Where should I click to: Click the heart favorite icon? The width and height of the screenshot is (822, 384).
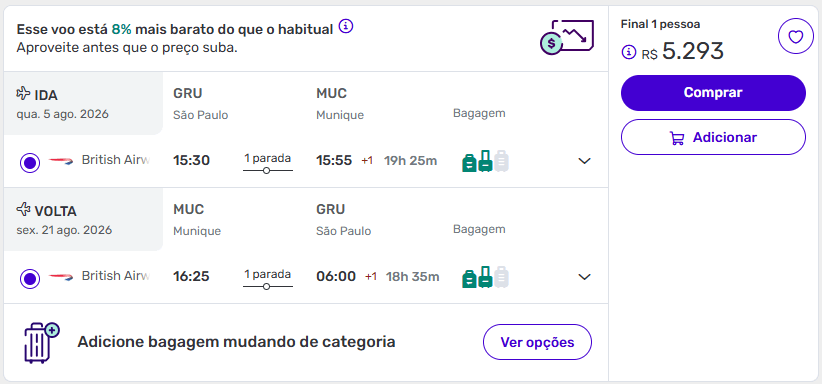pyautogui.click(x=796, y=36)
